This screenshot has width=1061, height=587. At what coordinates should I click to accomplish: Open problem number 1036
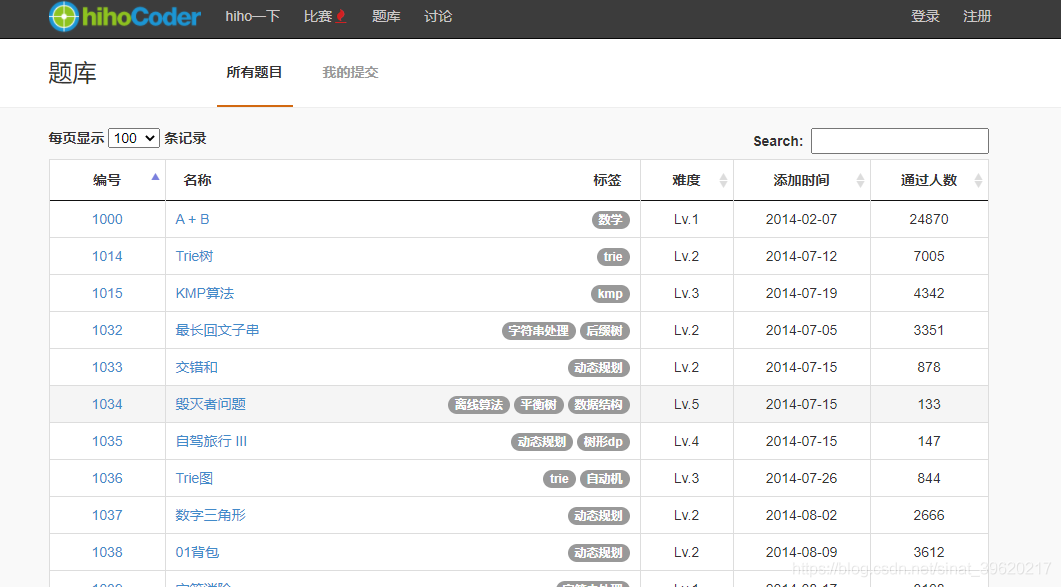107,478
